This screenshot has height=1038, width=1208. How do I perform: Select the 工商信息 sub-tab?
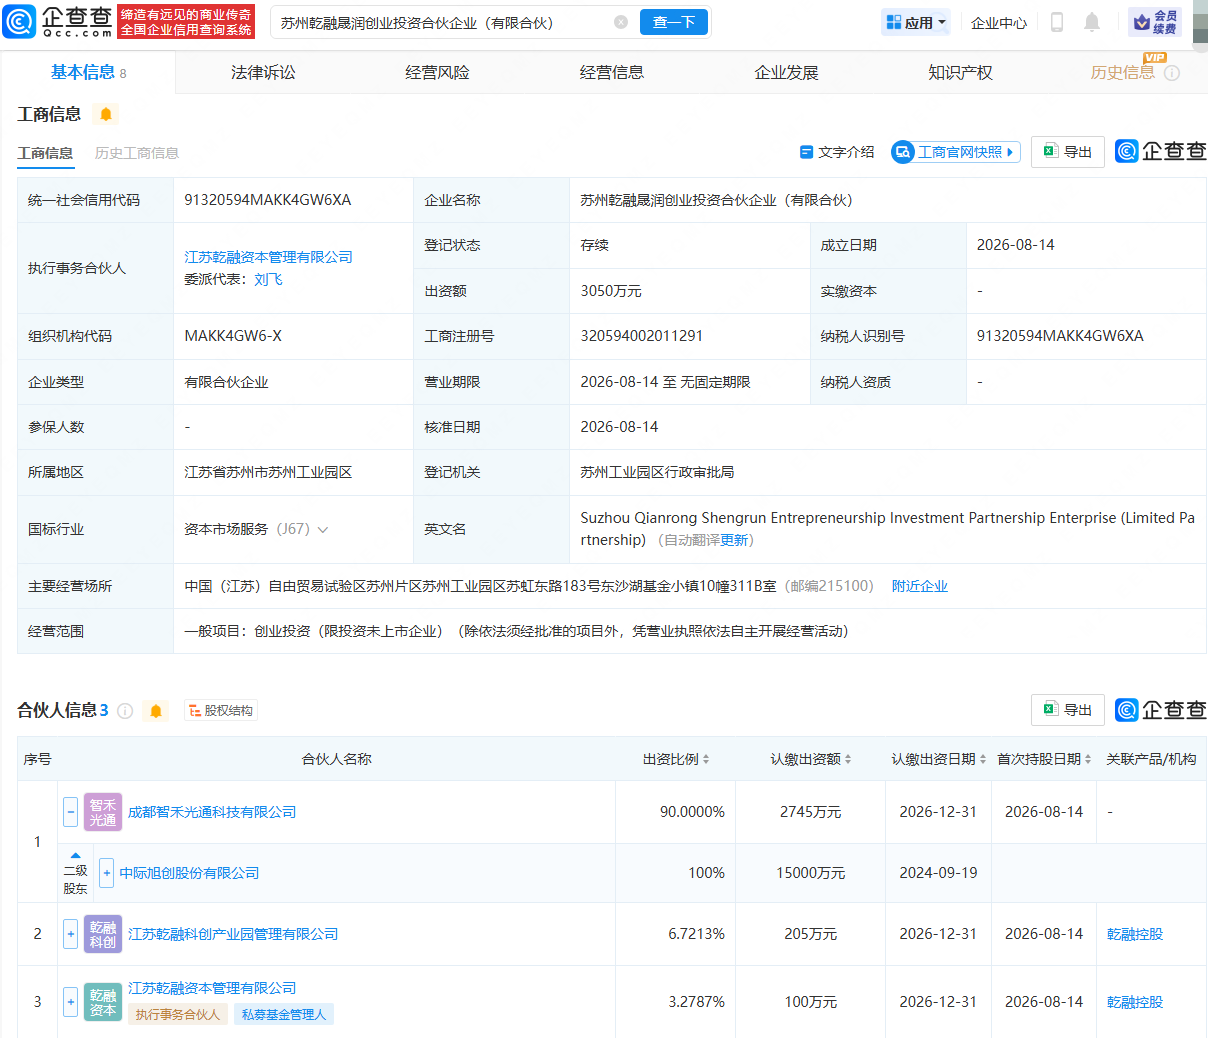(x=45, y=153)
